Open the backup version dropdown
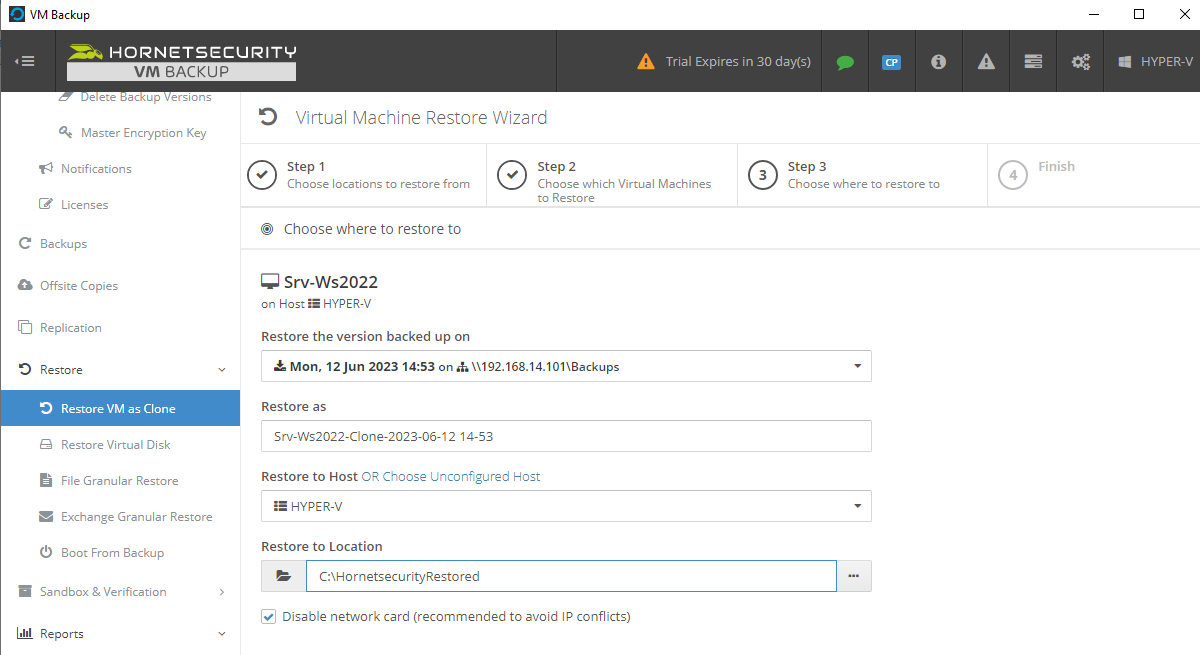The height and width of the screenshot is (655, 1200). tap(566, 366)
